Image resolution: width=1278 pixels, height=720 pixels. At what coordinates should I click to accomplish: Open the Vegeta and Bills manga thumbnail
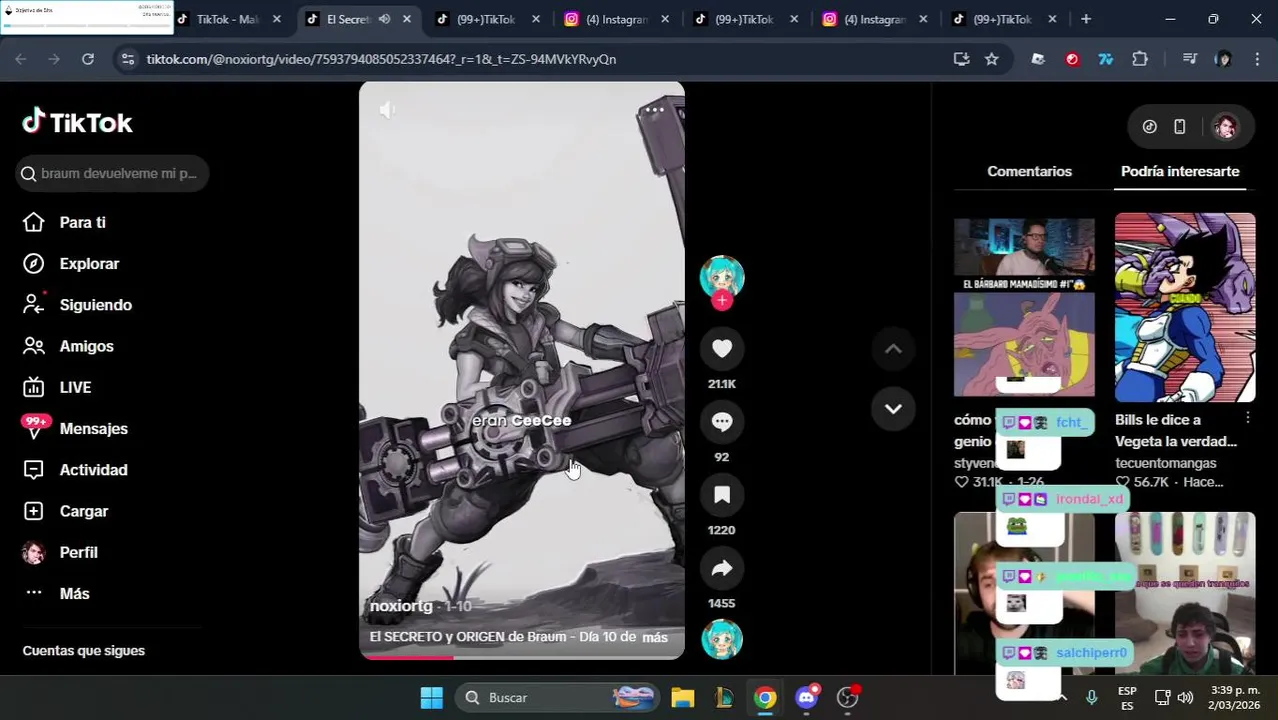(x=1185, y=307)
